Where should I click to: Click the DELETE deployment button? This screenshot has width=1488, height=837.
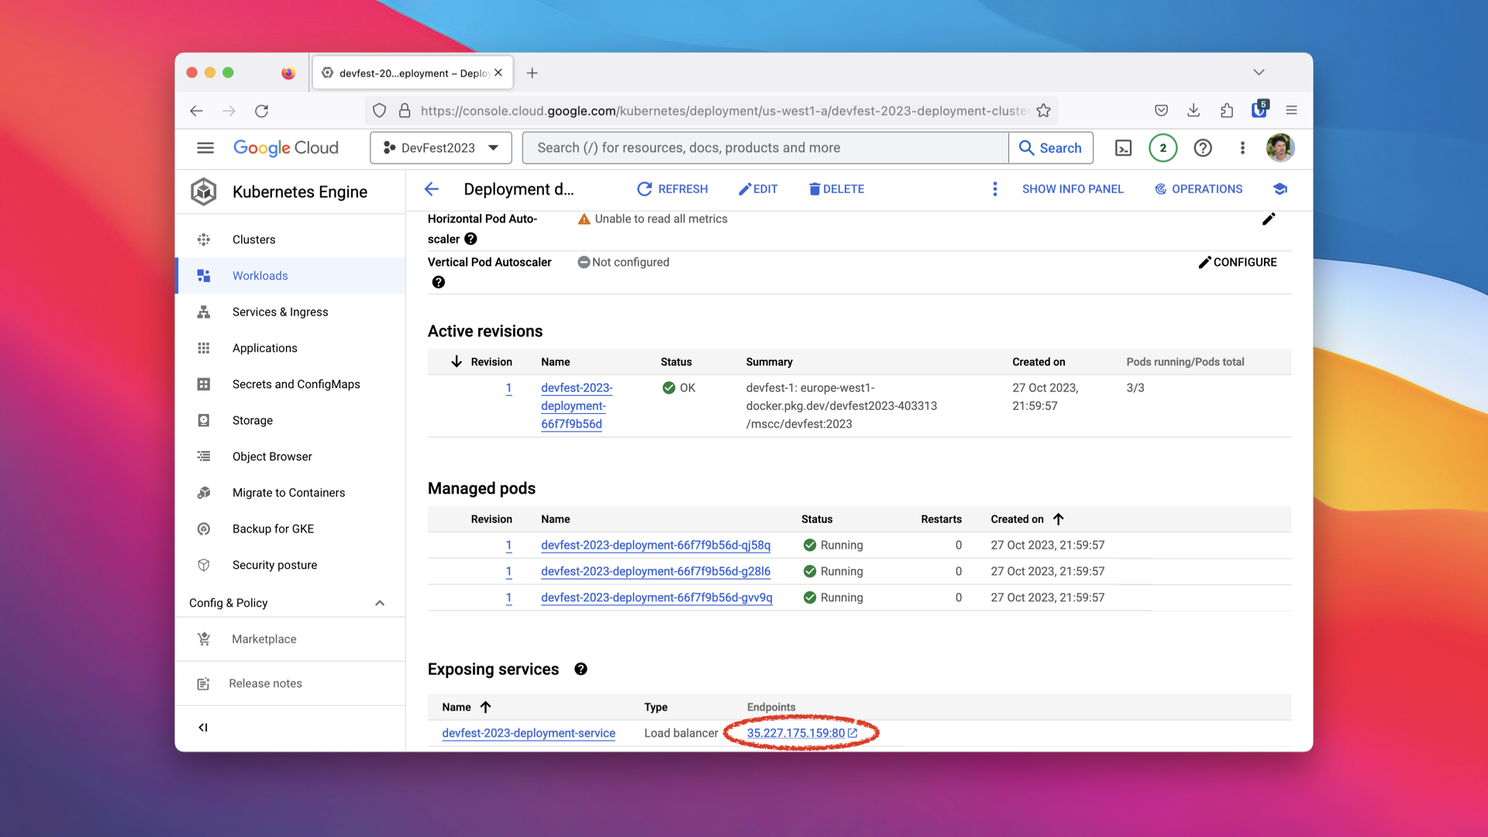coord(836,189)
